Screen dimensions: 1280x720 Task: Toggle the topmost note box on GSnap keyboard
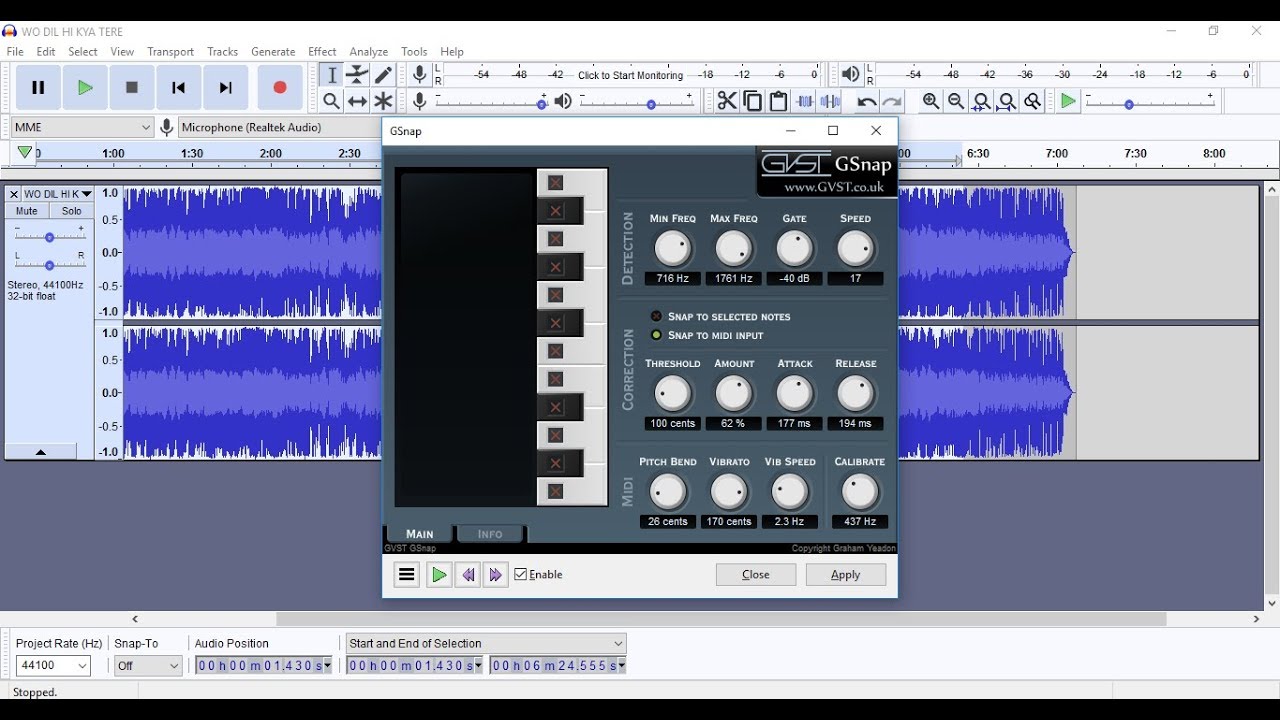556,183
